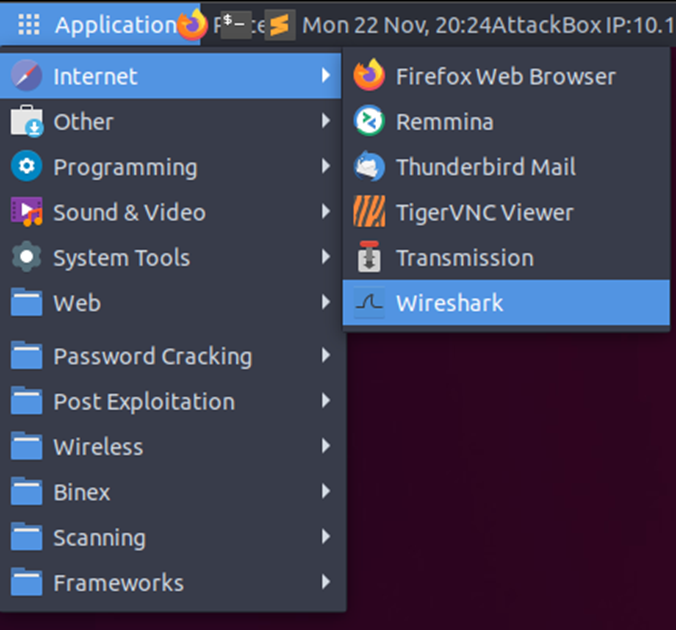Expand the Sound & Video submenu arrow
The width and height of the screenshot is (676, 630).
coord(326,211)
